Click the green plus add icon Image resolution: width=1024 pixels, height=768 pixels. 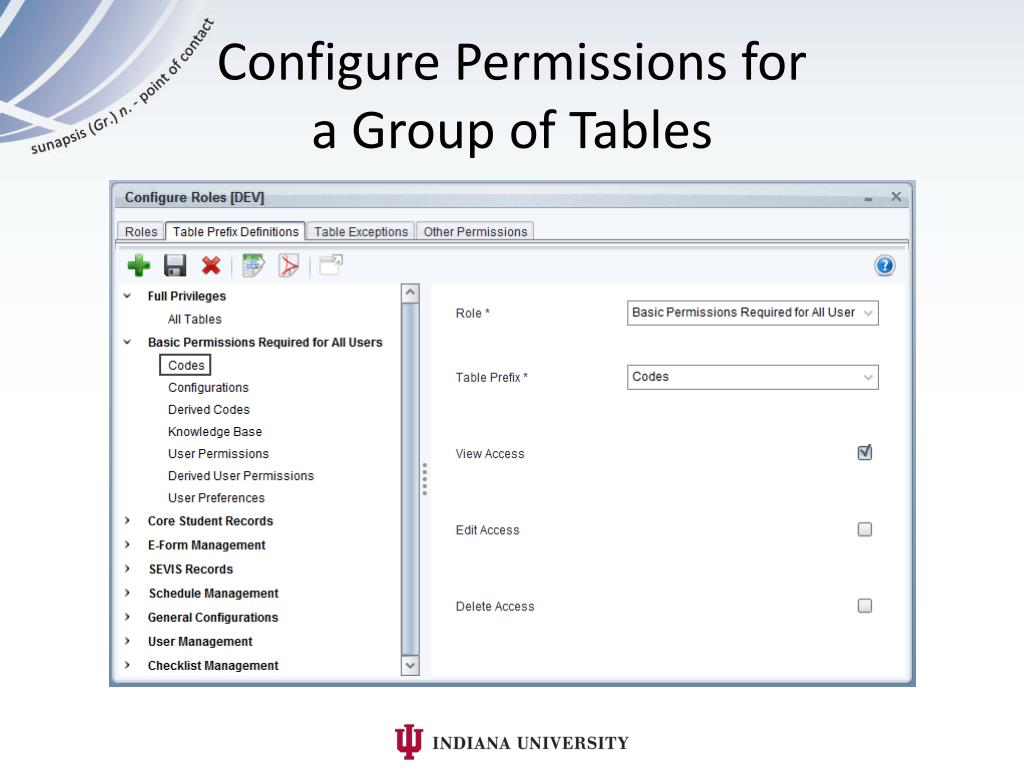138,266
